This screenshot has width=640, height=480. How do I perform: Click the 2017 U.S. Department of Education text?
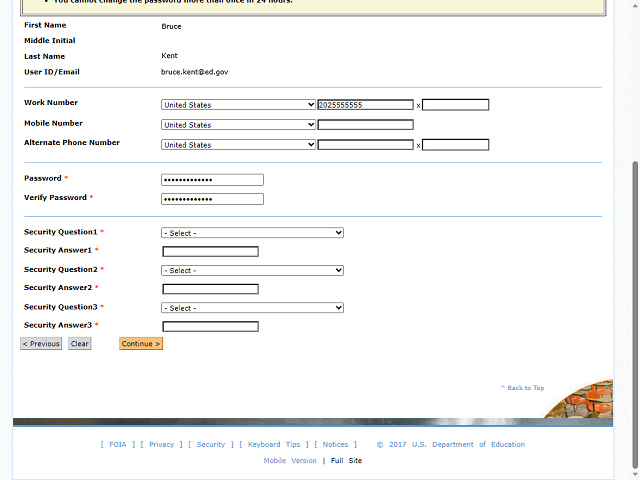point(451,444)
